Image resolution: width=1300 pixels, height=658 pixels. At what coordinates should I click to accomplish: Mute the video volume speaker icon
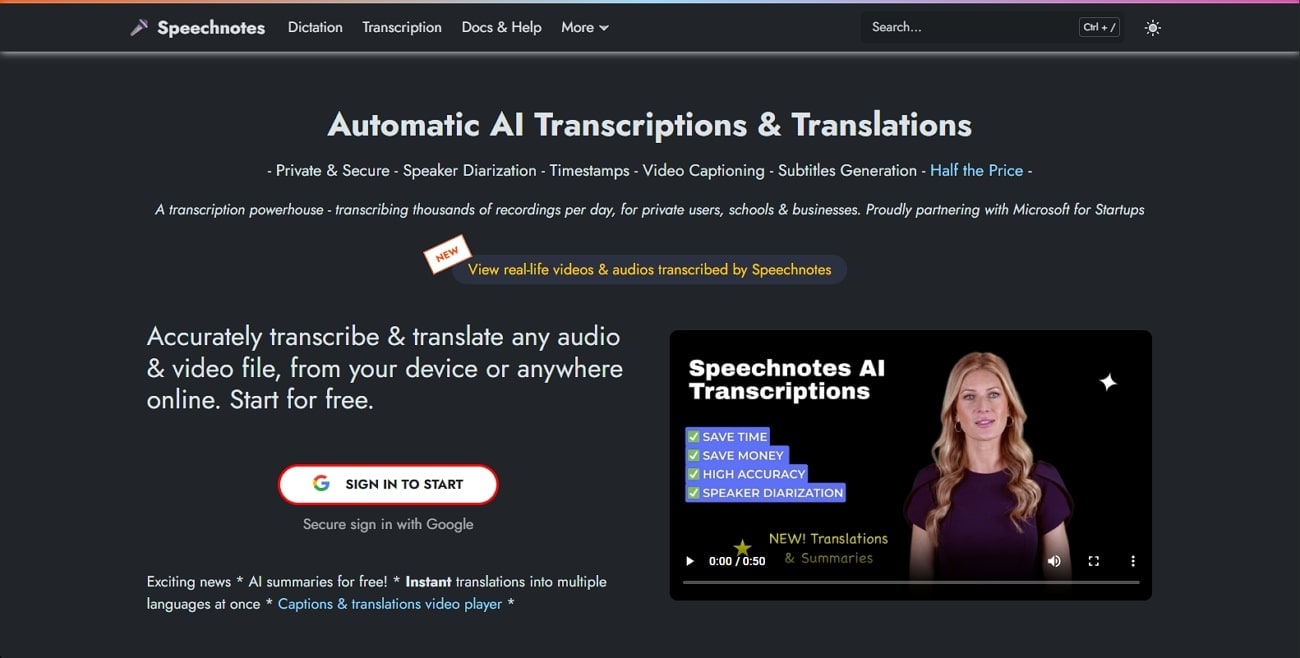[1054, 561]
